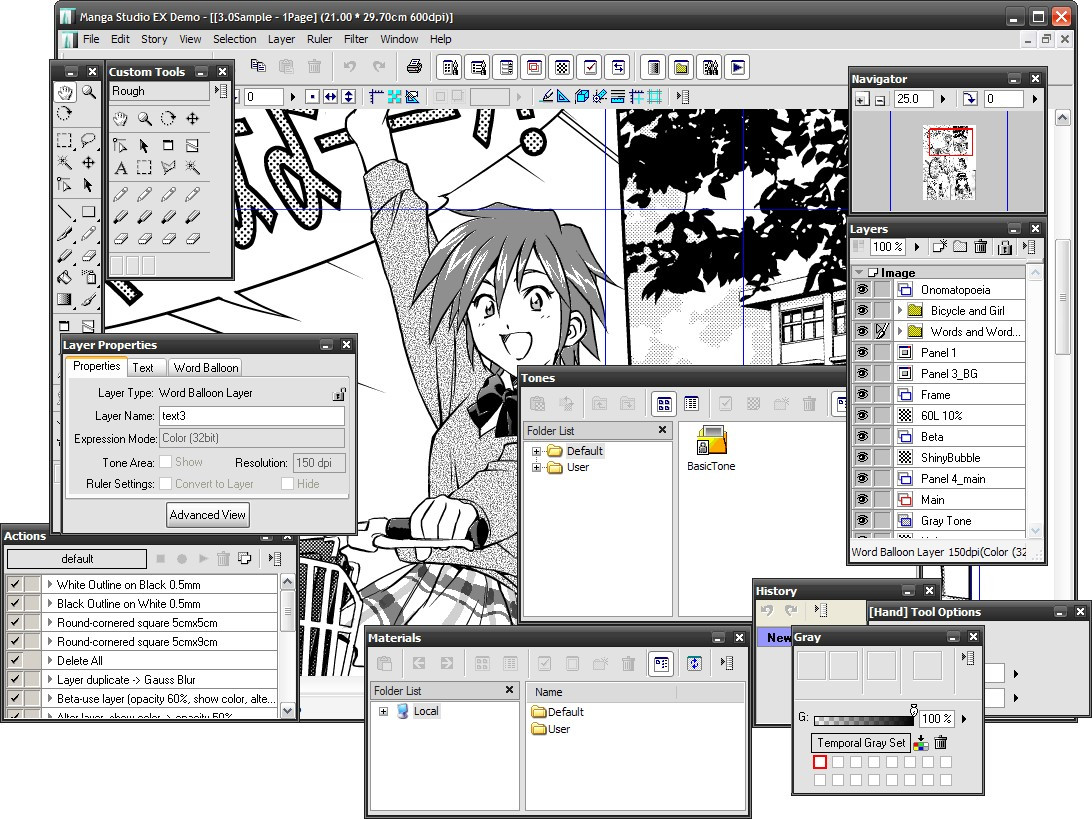Select the Hand tool in Tools palette

point(65,92)
